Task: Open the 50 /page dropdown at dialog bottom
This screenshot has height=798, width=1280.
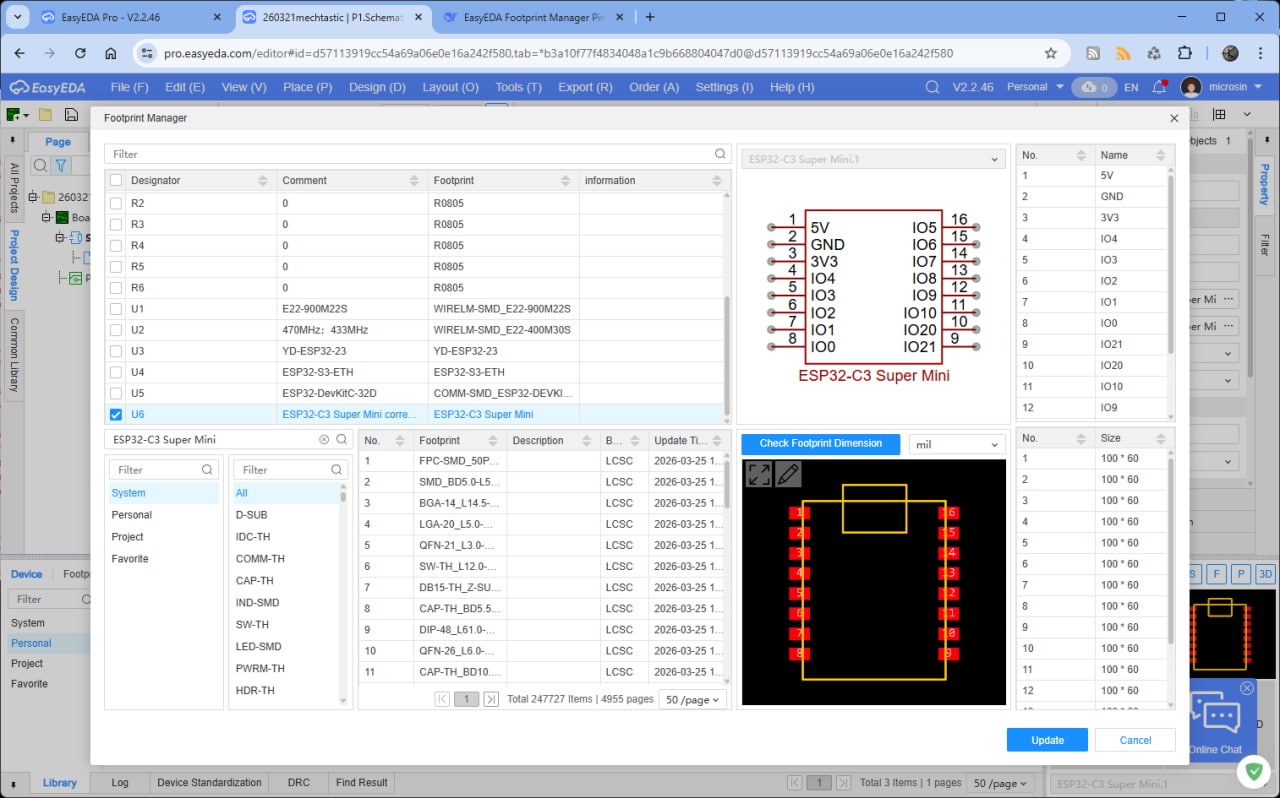Action: [692, 699]
